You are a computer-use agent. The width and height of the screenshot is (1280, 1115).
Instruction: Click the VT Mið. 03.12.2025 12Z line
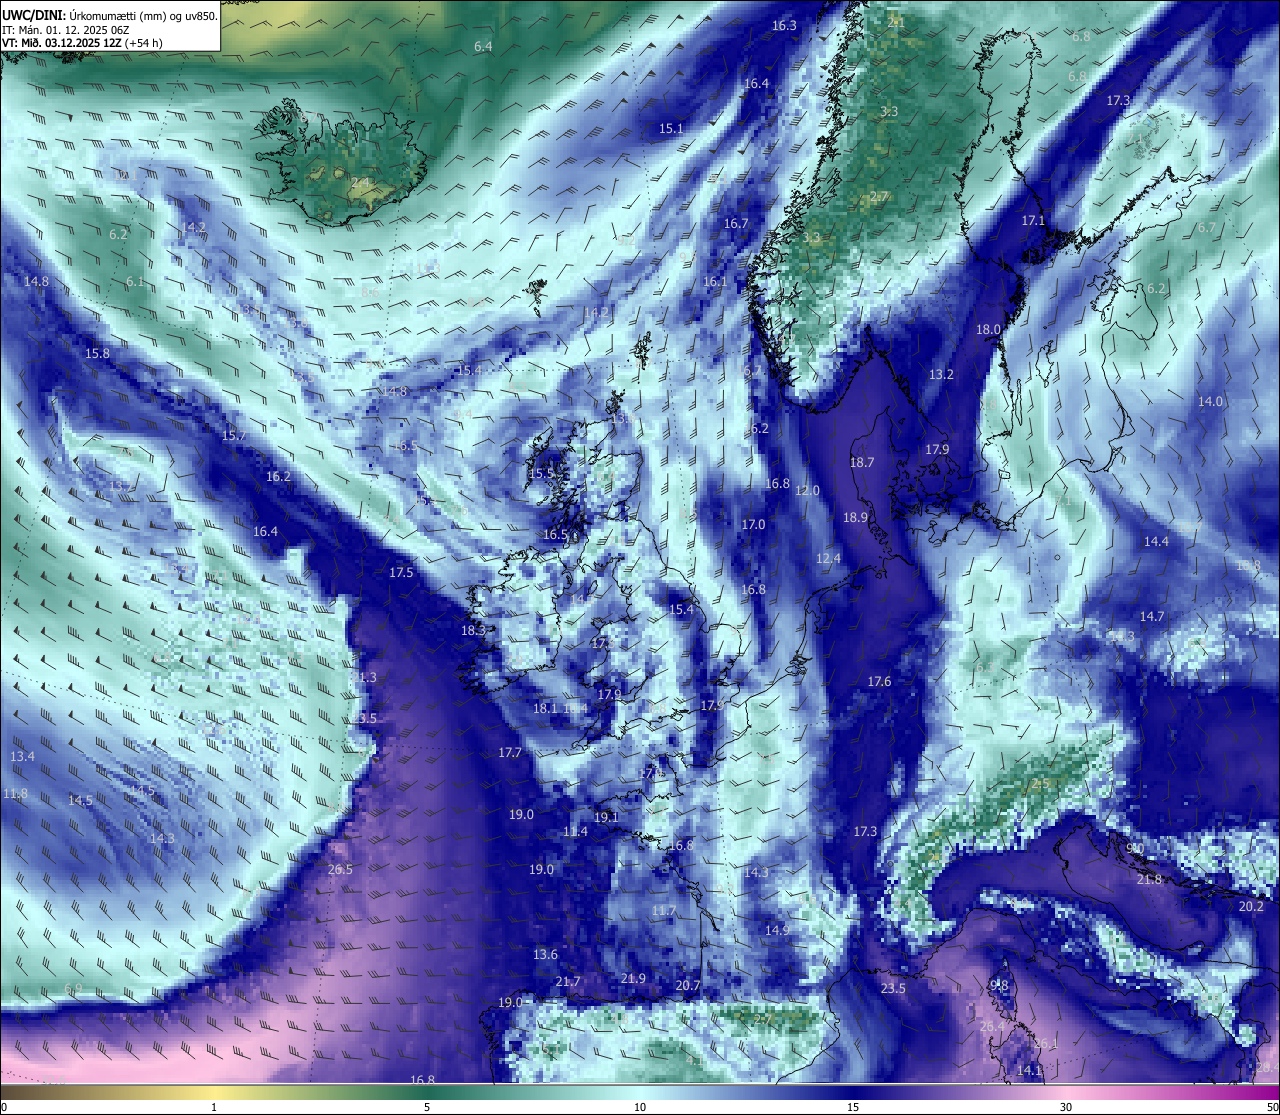pos(82,43)
